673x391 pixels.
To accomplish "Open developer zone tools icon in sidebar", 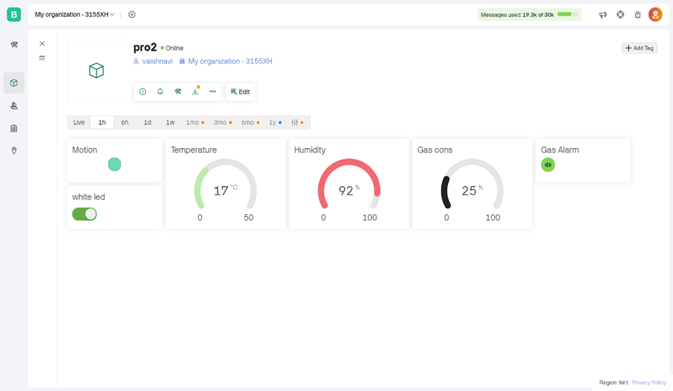I will [14, 45].
